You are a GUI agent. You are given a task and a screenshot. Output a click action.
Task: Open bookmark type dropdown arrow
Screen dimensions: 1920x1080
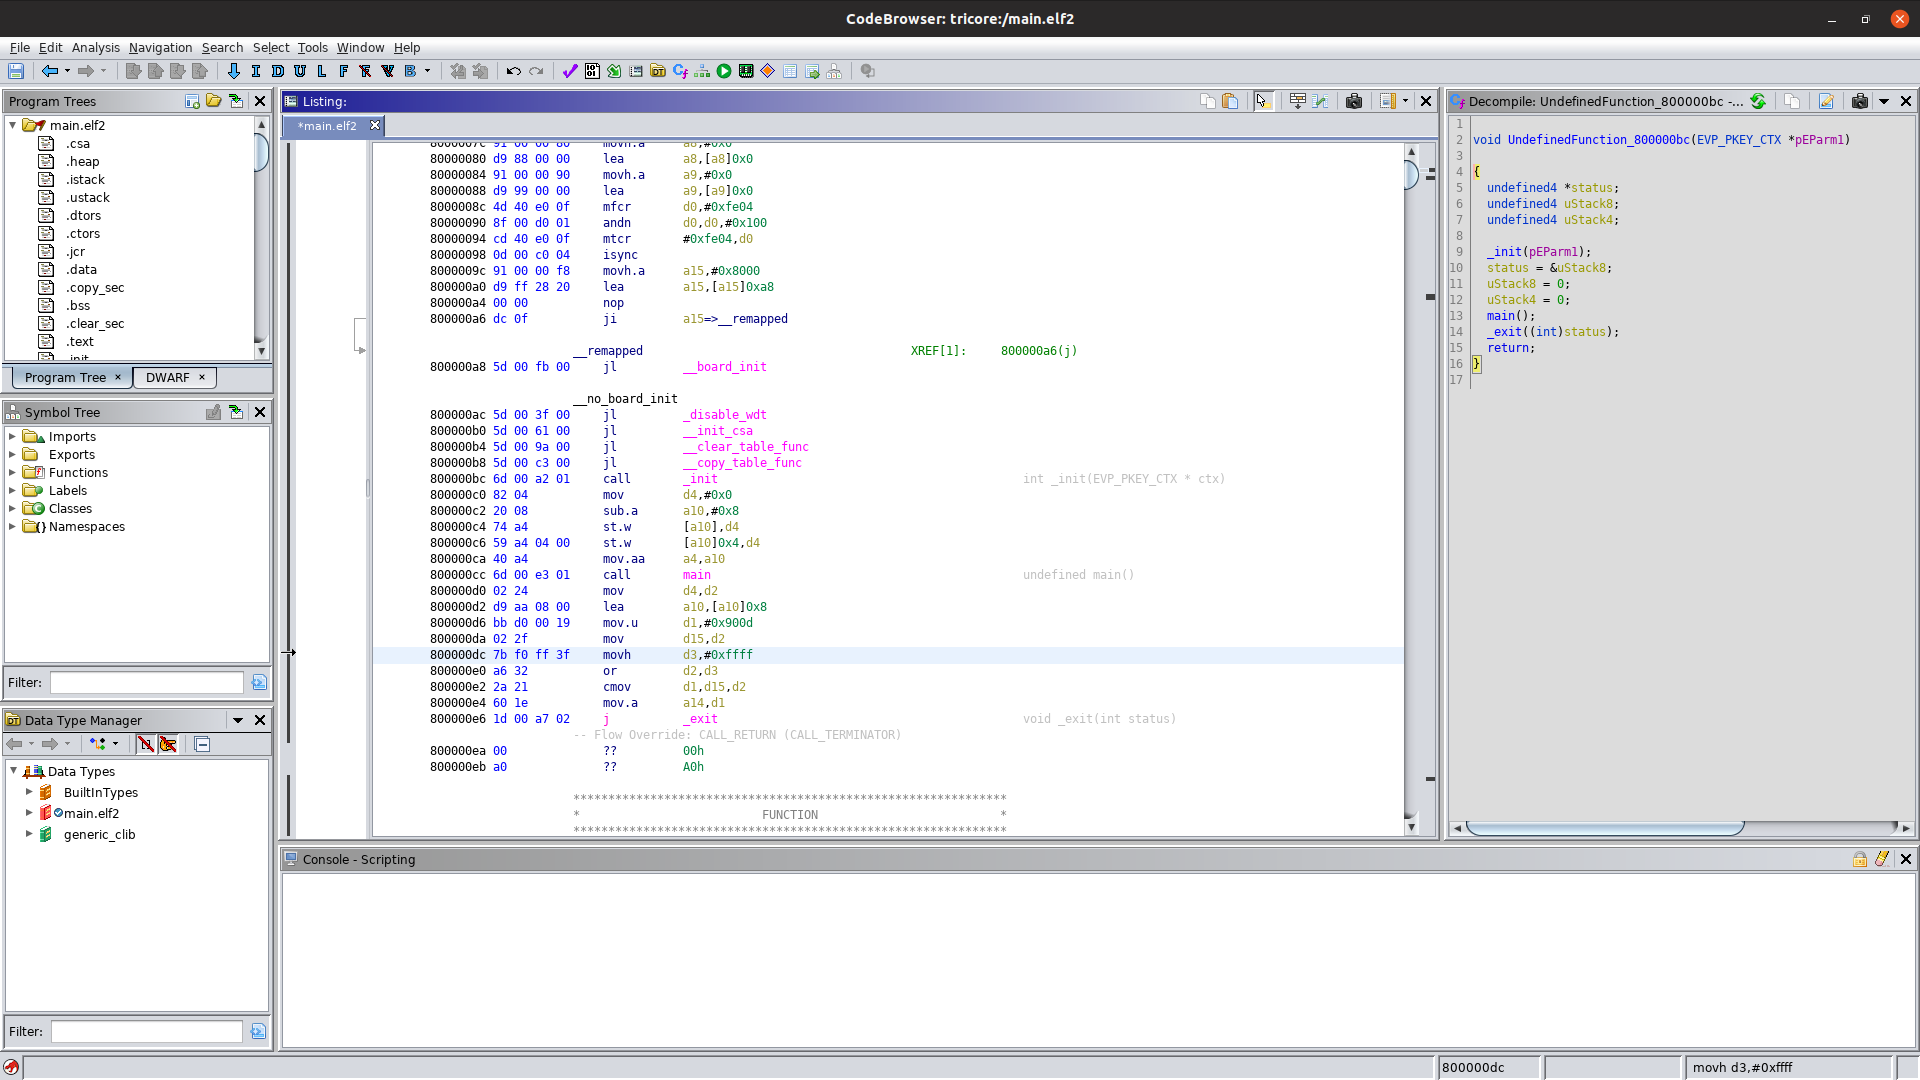(x=427, y=71)
